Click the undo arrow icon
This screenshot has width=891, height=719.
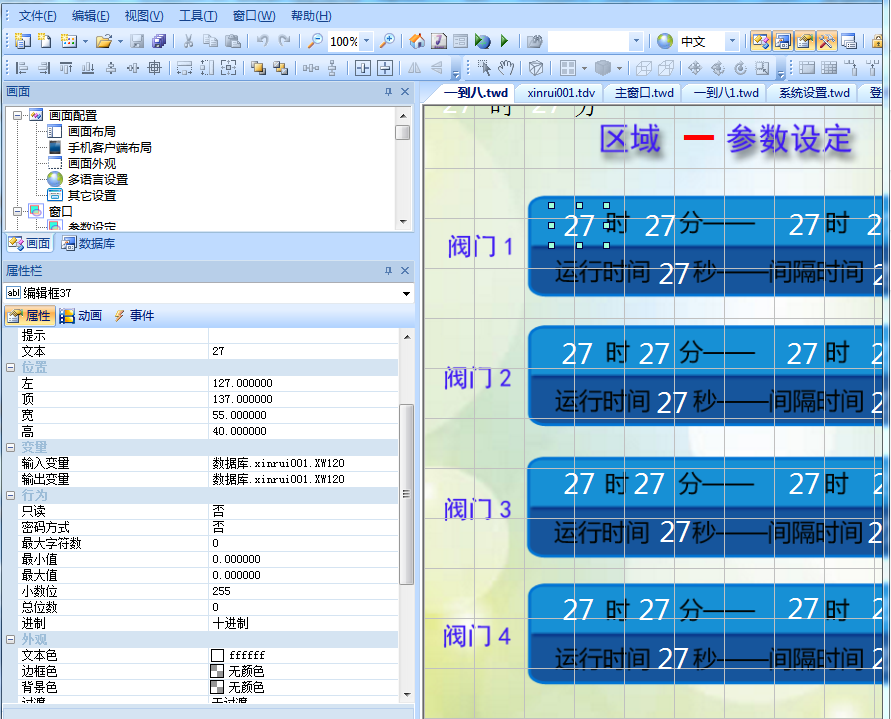(x=262, y=41)
